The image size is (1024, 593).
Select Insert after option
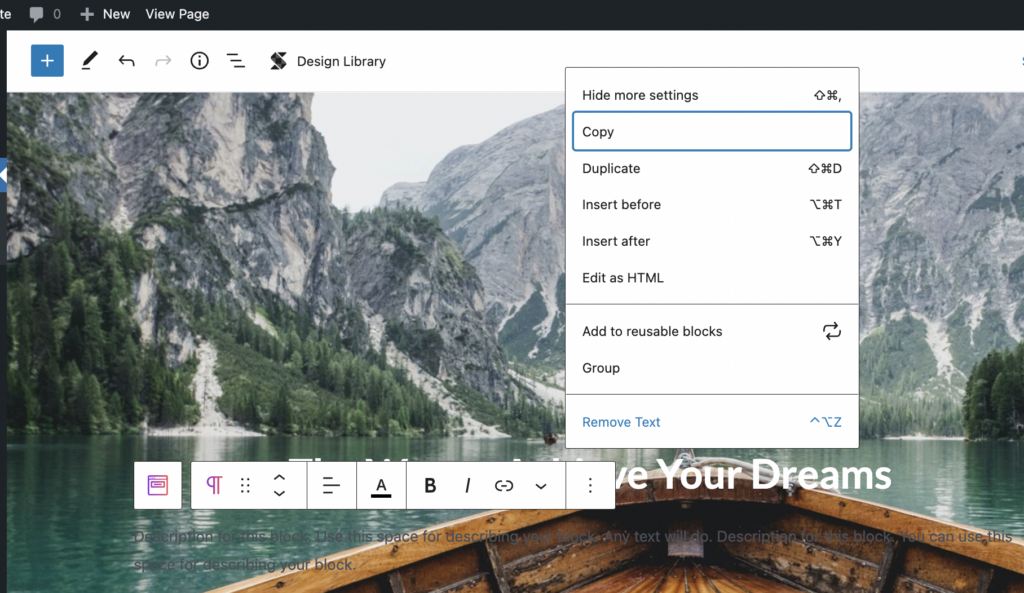[712, 241]
